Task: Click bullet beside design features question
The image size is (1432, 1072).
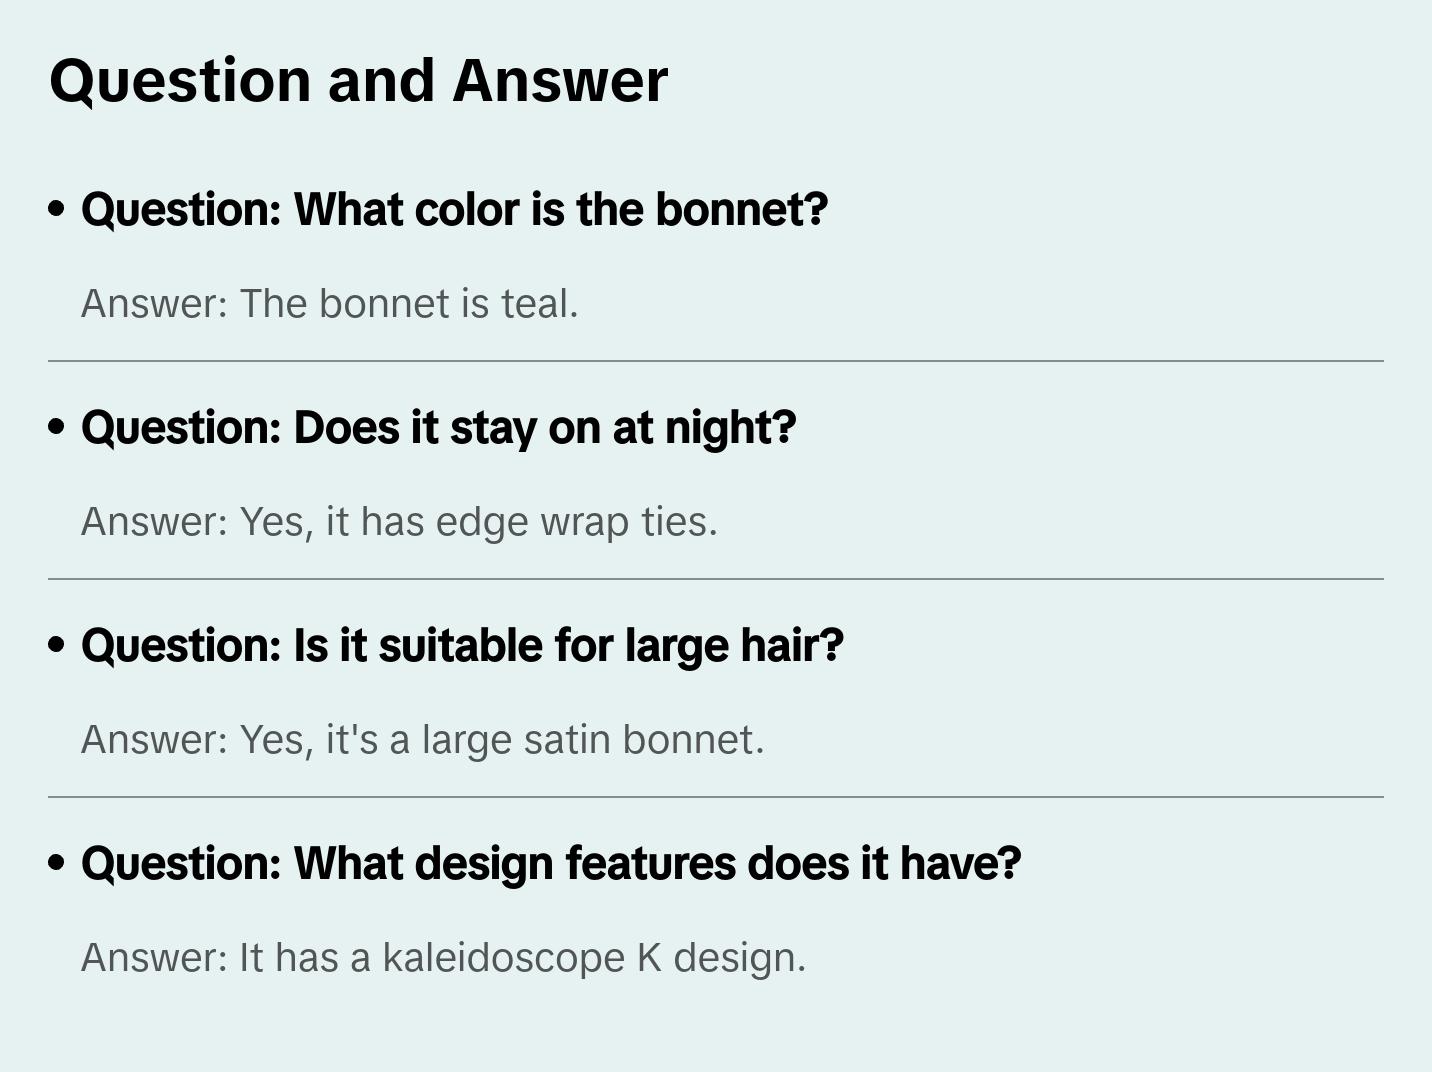Action: (57, 864)
